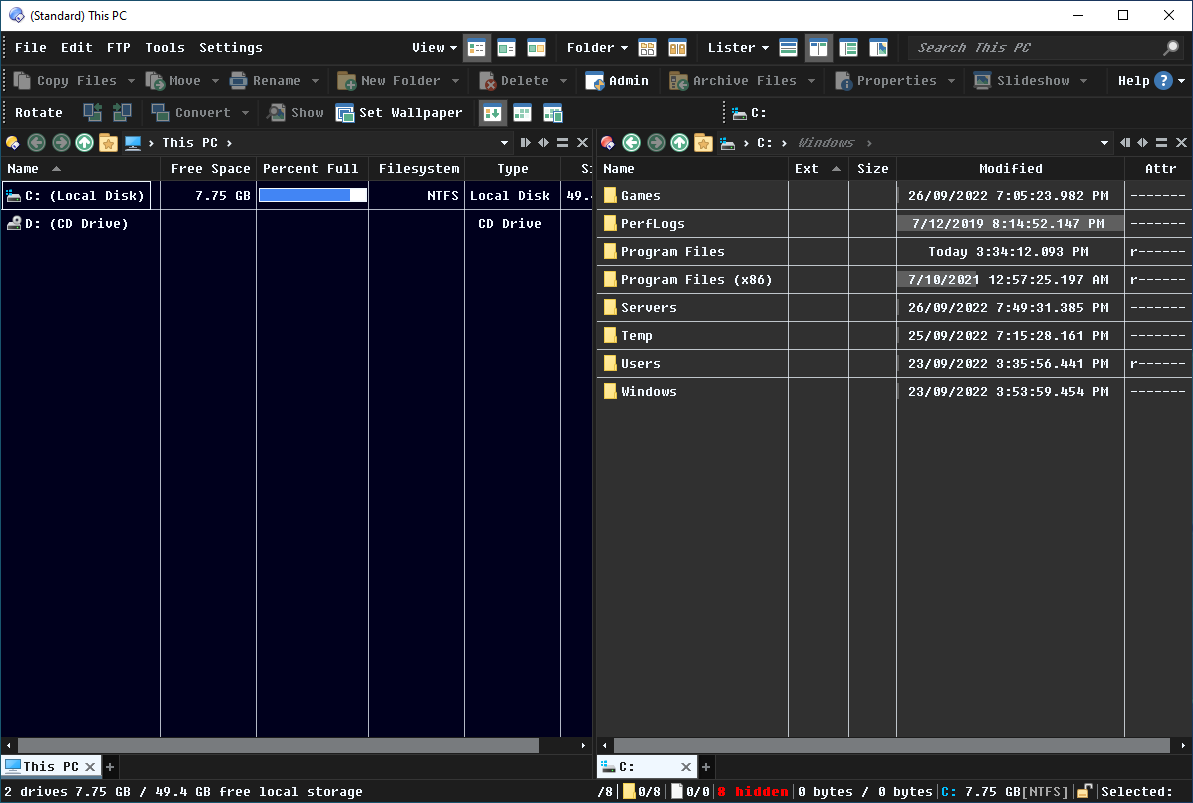Image resolution: width=1193 pixels, height=803 pixels.
Task: Go up a level in This PC pane
Action: click(84, 143)
